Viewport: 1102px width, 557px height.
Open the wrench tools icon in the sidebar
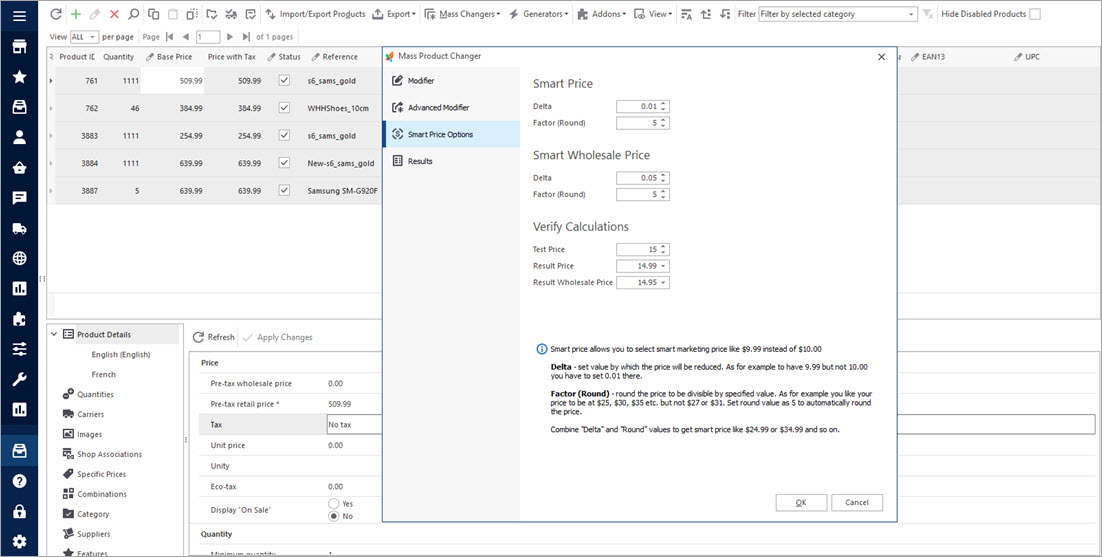pos(20,379)
